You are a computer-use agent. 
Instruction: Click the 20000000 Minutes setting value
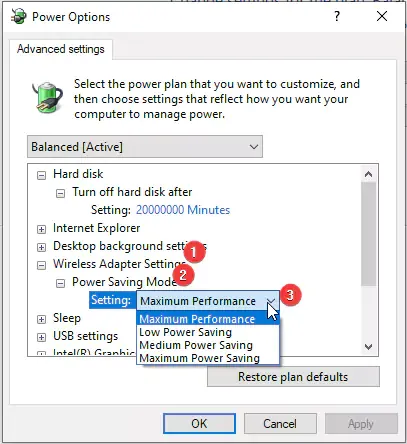tap(183, 210)
